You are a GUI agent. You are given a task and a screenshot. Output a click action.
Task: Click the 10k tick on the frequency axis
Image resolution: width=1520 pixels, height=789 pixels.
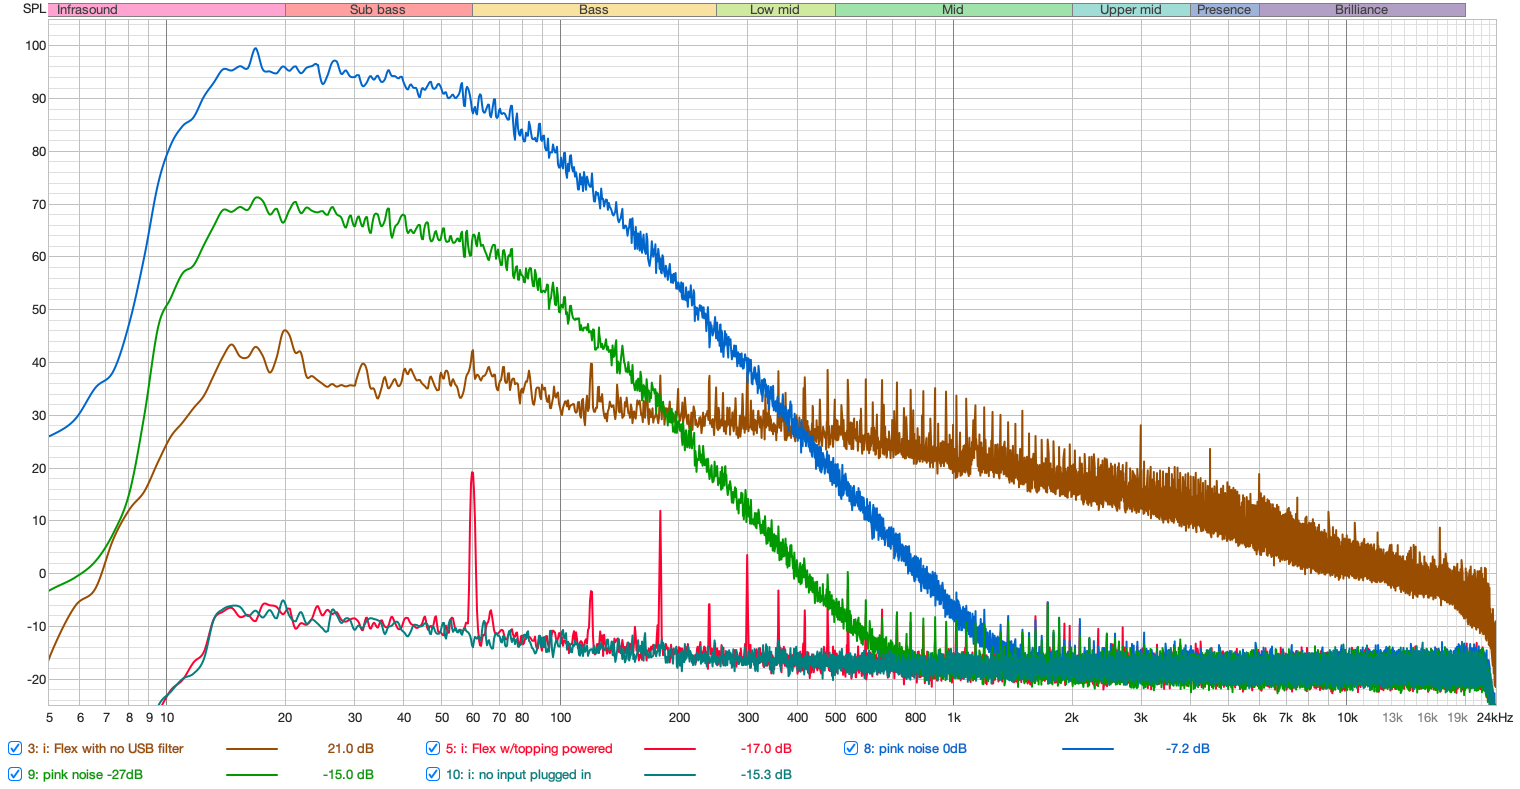1347,717
